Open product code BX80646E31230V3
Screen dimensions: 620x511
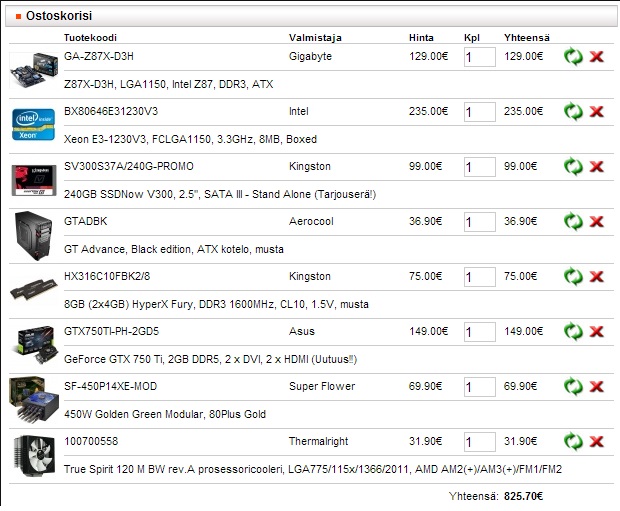pyautogui.click(x=111, y=112)
